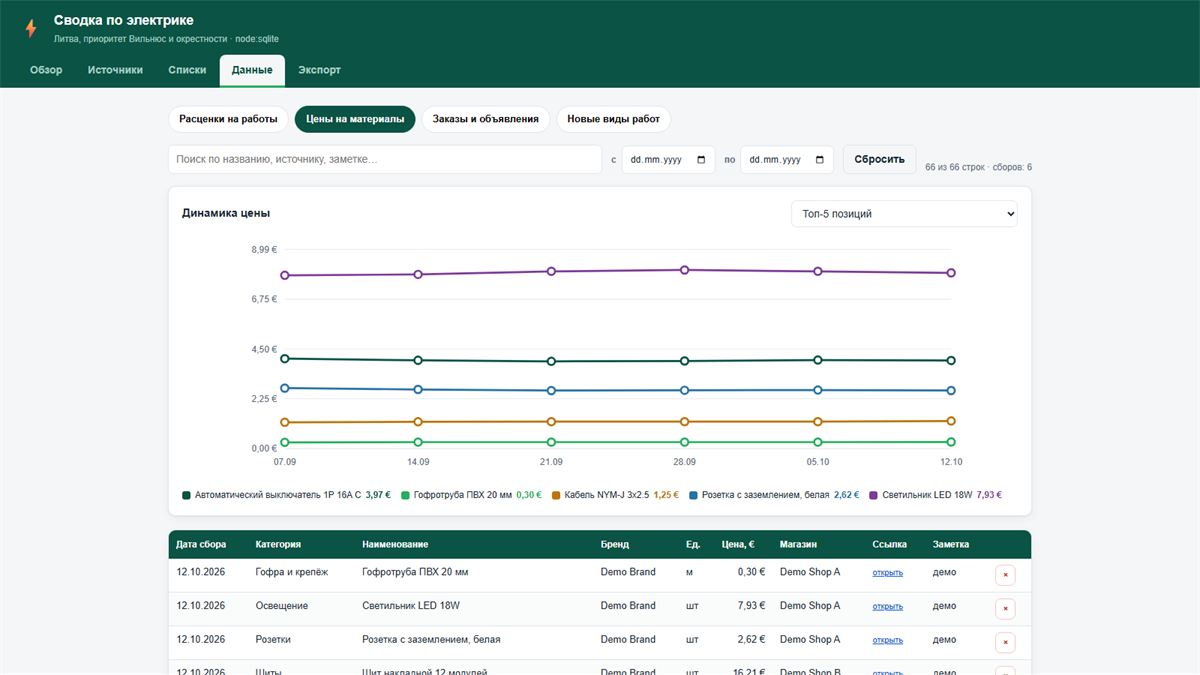The height and width of the screenshot is (675, 1200).
Task: Click the dark green Автоматический выключатель legend swatch
Action: pyautogui.click(x=186, y=495)
